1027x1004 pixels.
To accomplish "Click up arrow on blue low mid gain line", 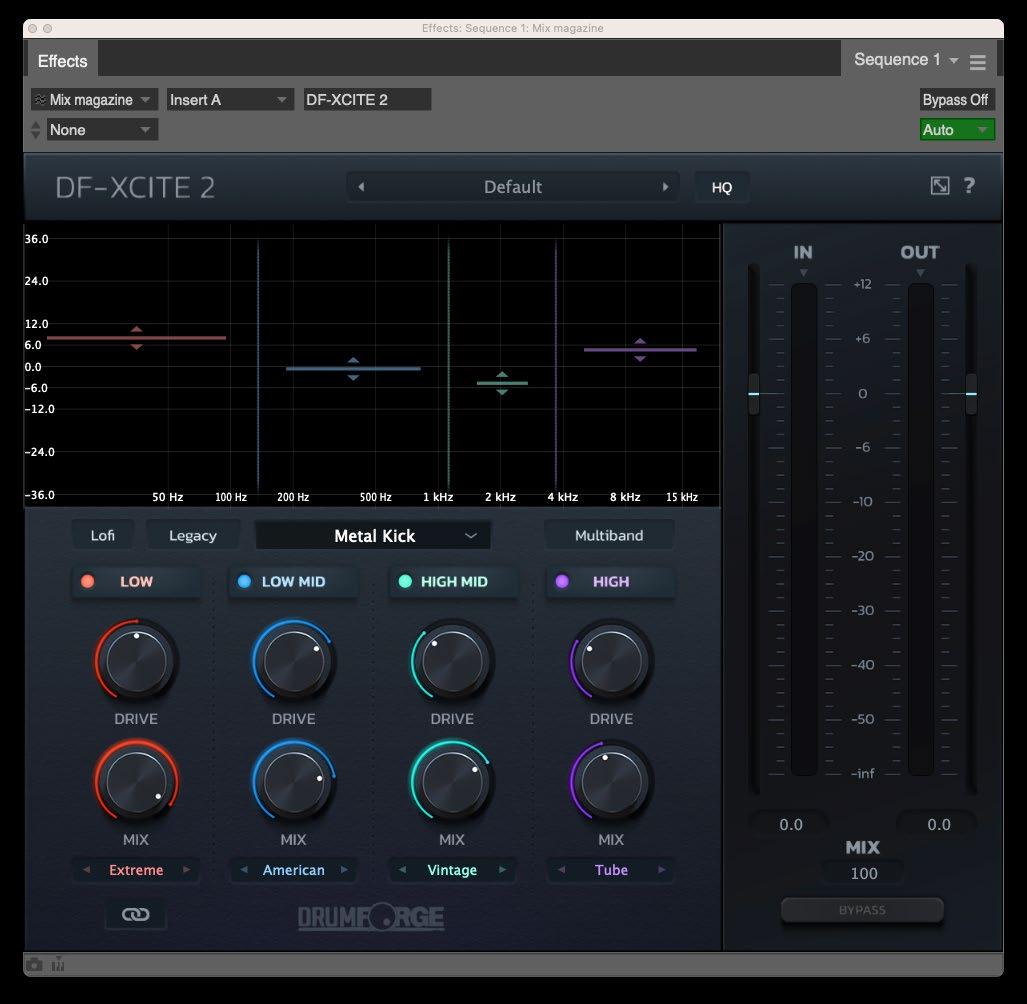I will coord(353,360).
